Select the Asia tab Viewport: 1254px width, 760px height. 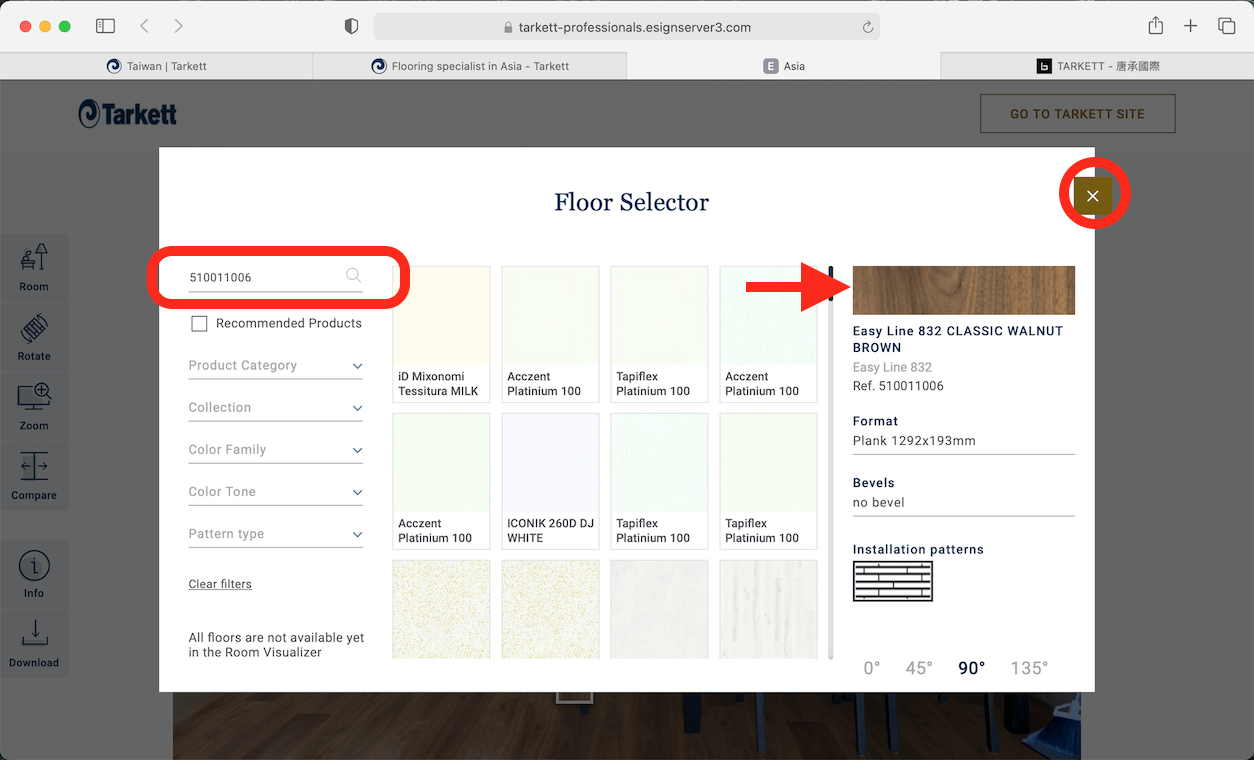pyautogui.click(x=784, y=66)
